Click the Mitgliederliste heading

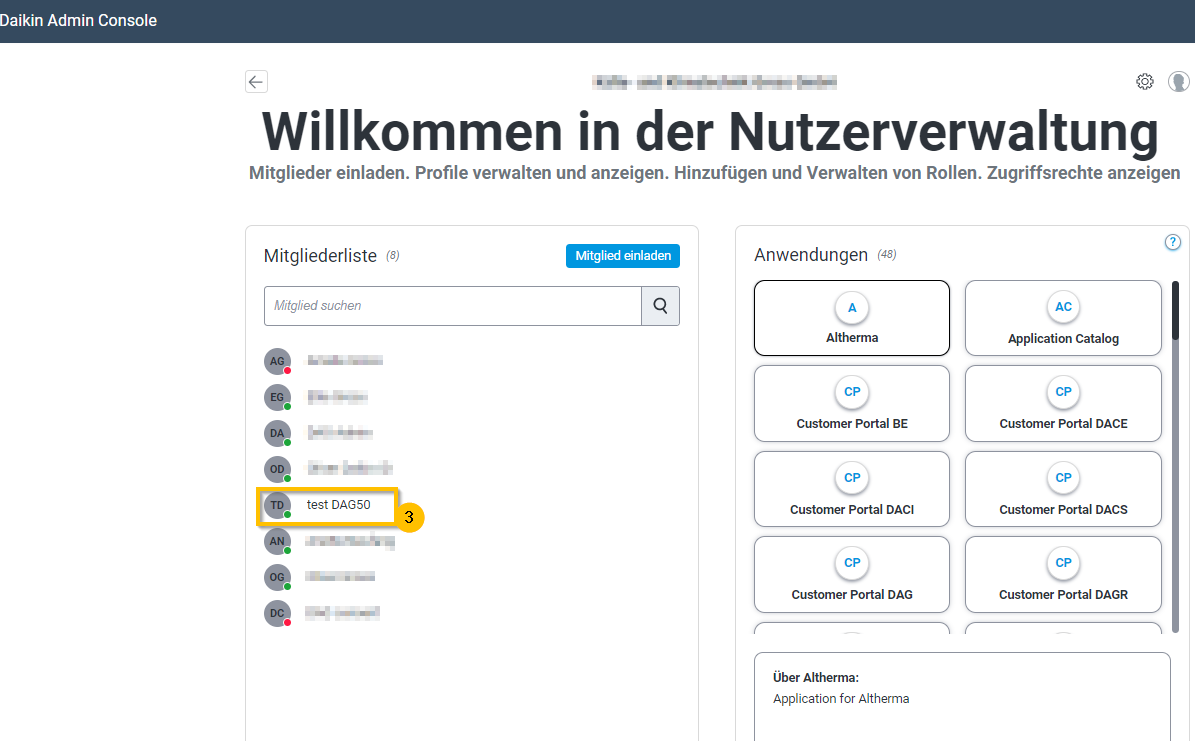coord(320,255)
